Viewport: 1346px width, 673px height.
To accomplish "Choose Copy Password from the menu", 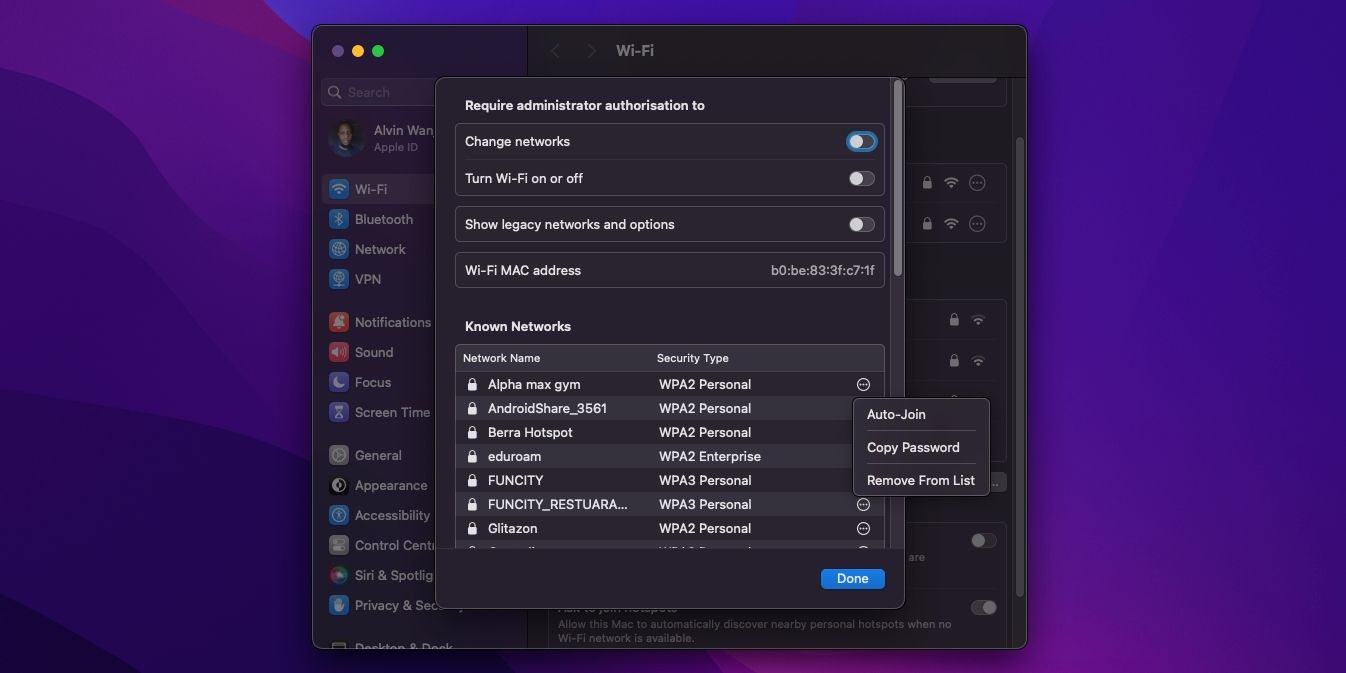I will pyautogui.click(x=913, y=447).
